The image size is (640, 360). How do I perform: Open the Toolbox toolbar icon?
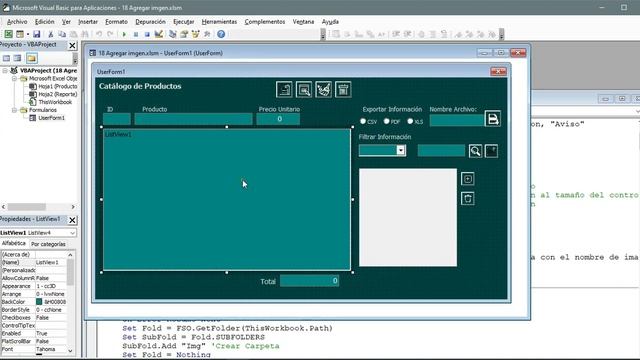pos(207,34)
